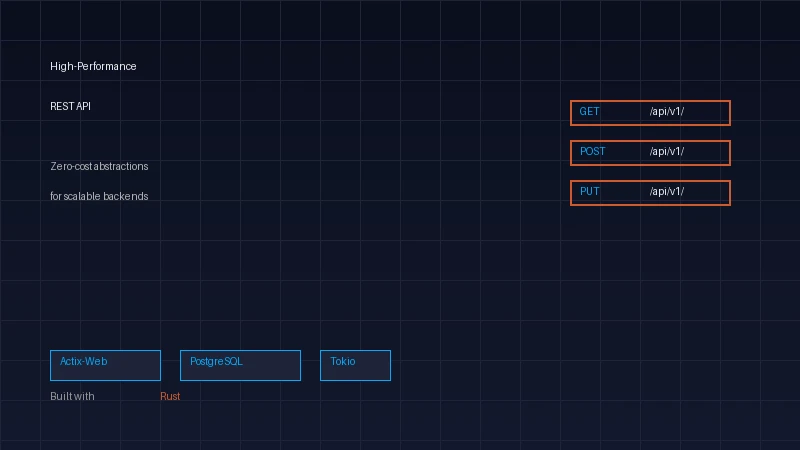This screenshot has width=800, height=450.
Task: Click the High-Performance heading text
Action: pyautogui.click(x=93, y=67)
